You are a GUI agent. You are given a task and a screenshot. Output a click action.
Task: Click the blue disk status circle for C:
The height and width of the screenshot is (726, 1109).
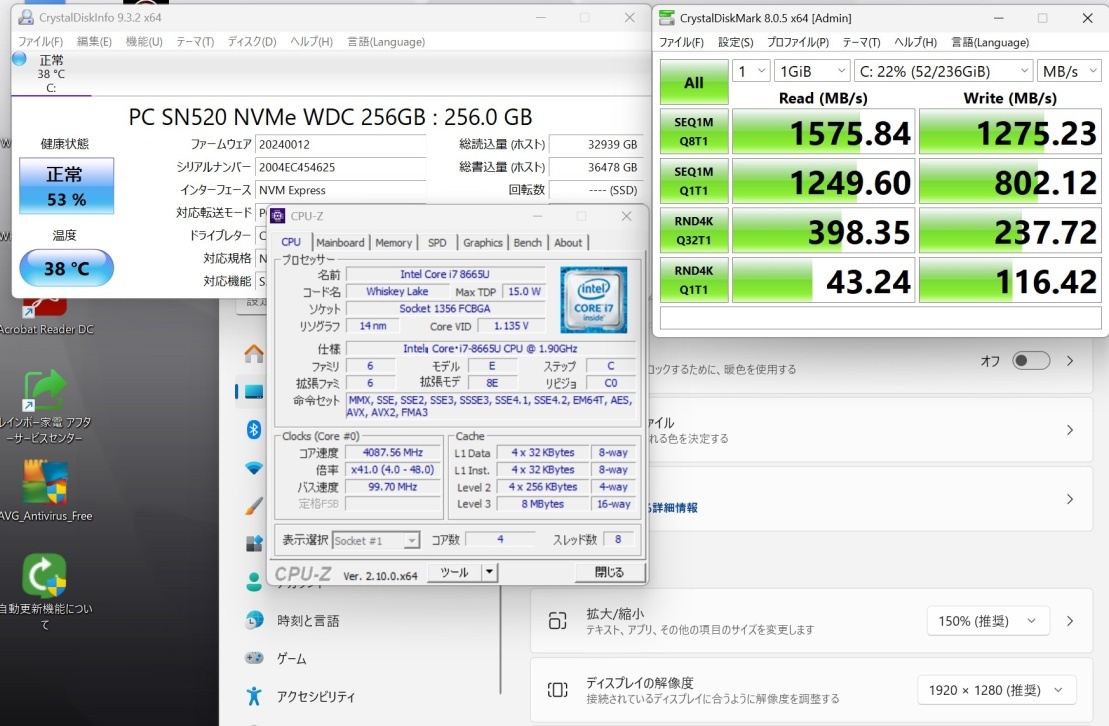click(19, 59)
